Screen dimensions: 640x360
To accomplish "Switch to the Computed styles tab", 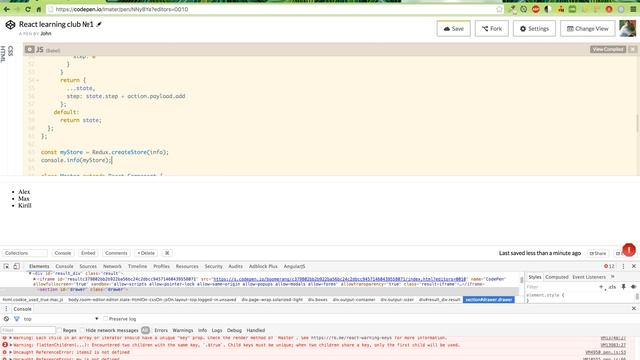I will coord(556,277).
